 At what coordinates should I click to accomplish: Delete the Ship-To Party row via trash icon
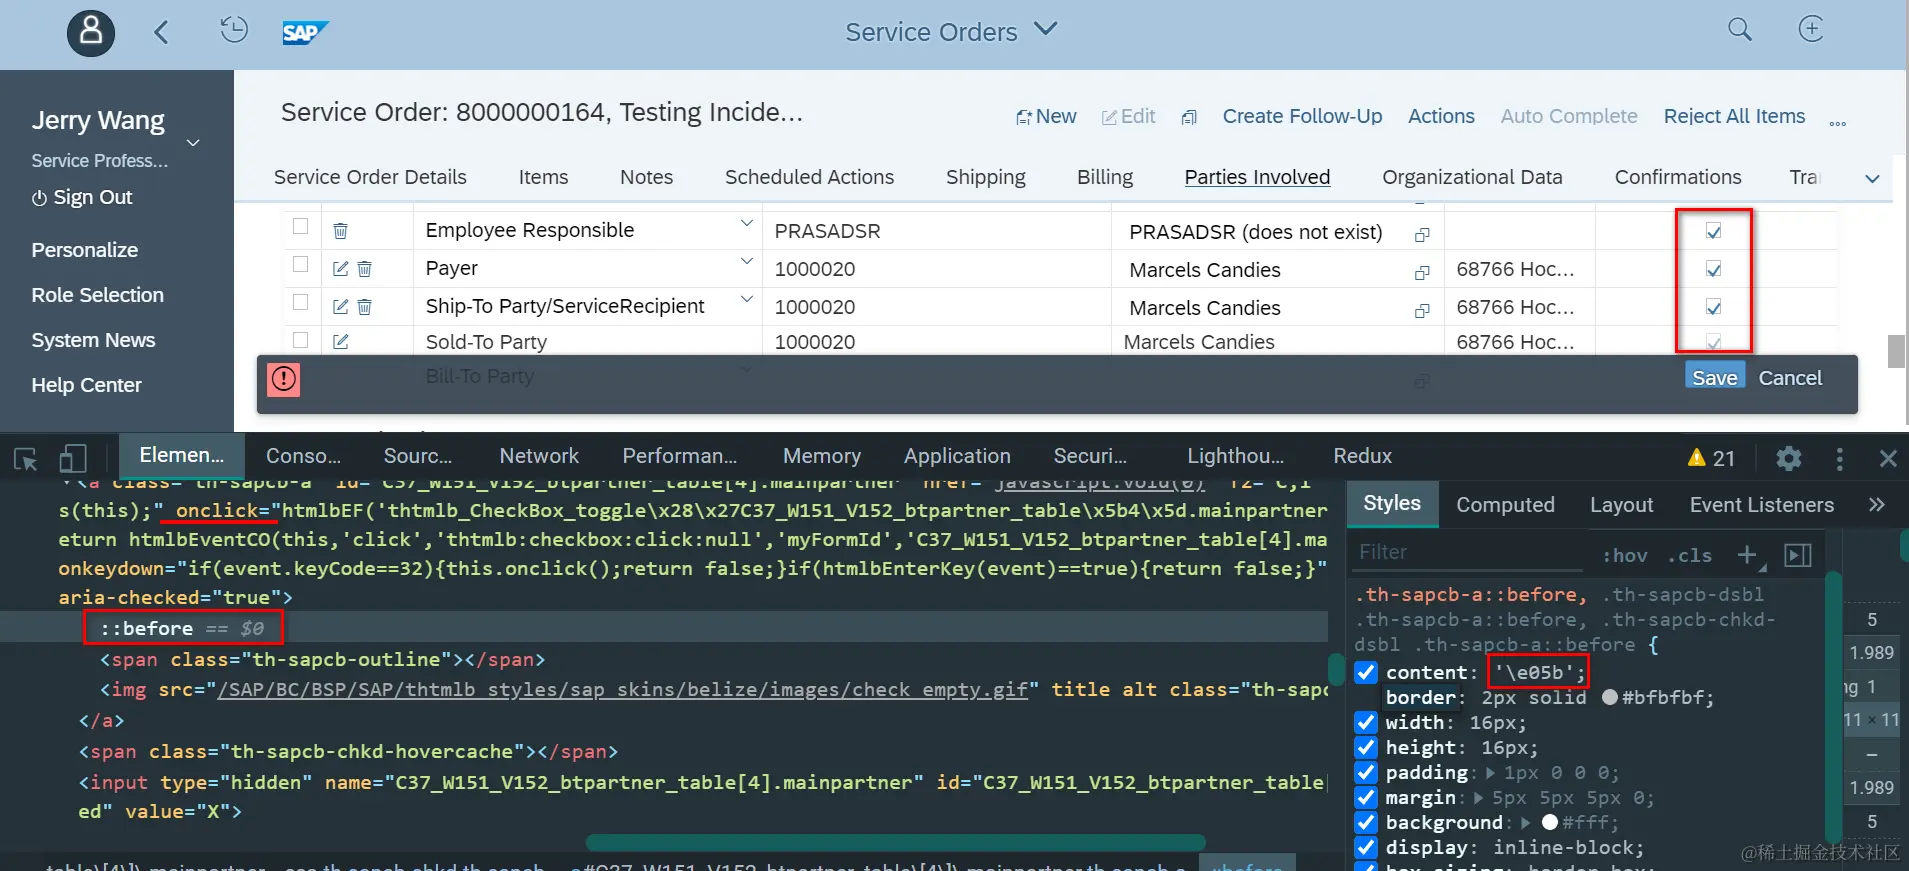point(365,307)
